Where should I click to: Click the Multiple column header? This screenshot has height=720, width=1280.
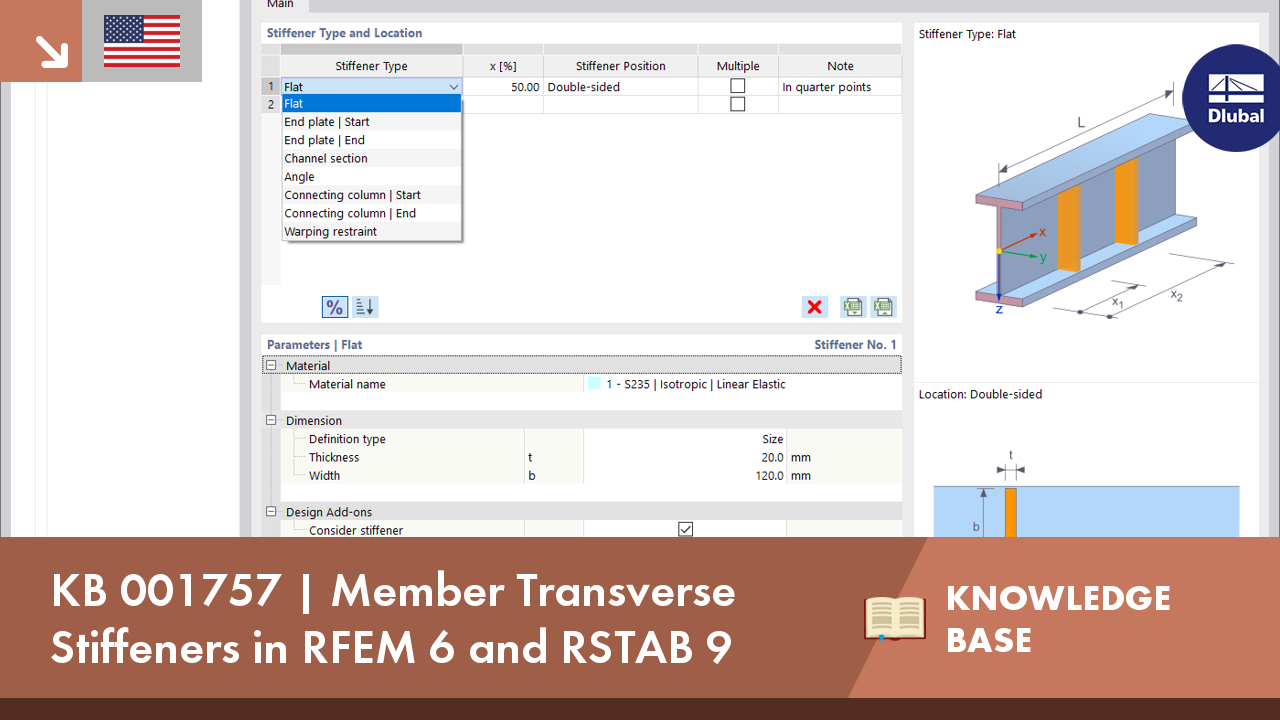coord(738,66)
